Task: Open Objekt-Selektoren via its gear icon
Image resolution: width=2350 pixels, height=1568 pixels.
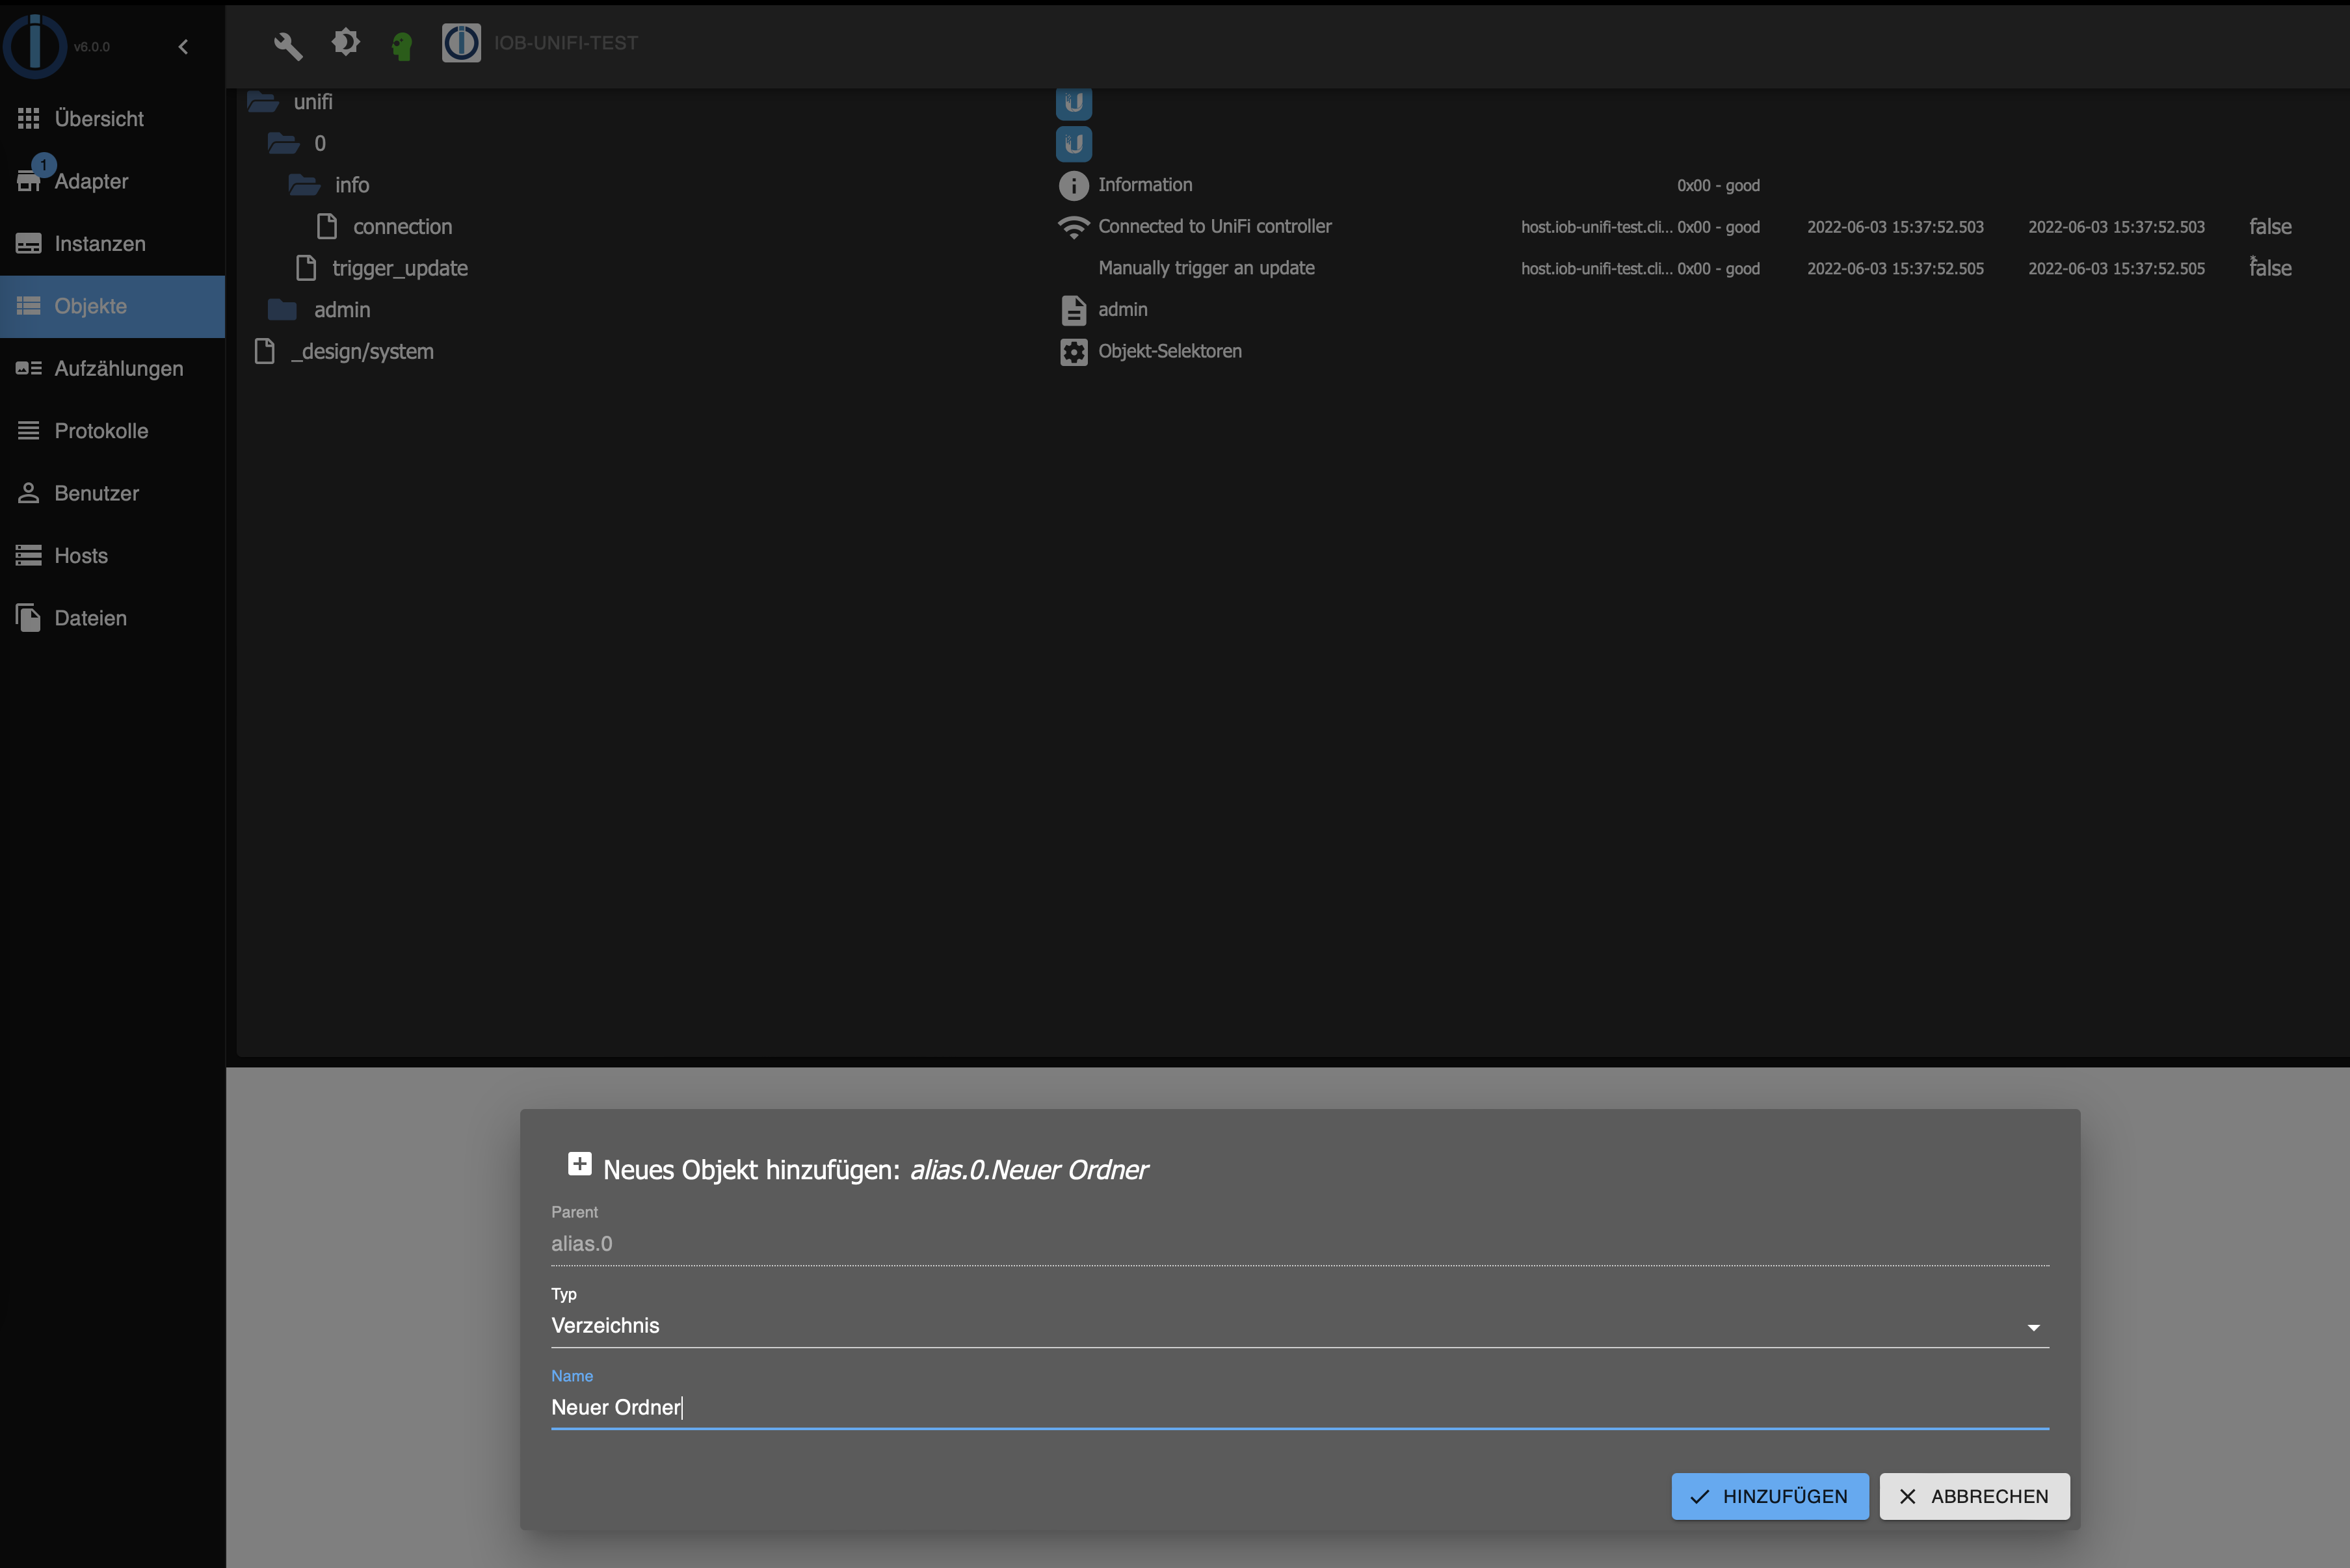Action: click(x=1073, y=351)
